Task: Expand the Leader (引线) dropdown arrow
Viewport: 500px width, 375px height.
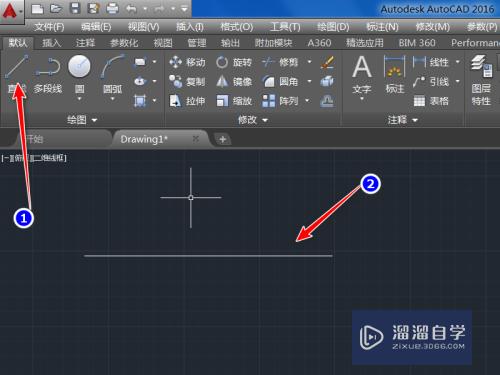Action: coord(458,81)
